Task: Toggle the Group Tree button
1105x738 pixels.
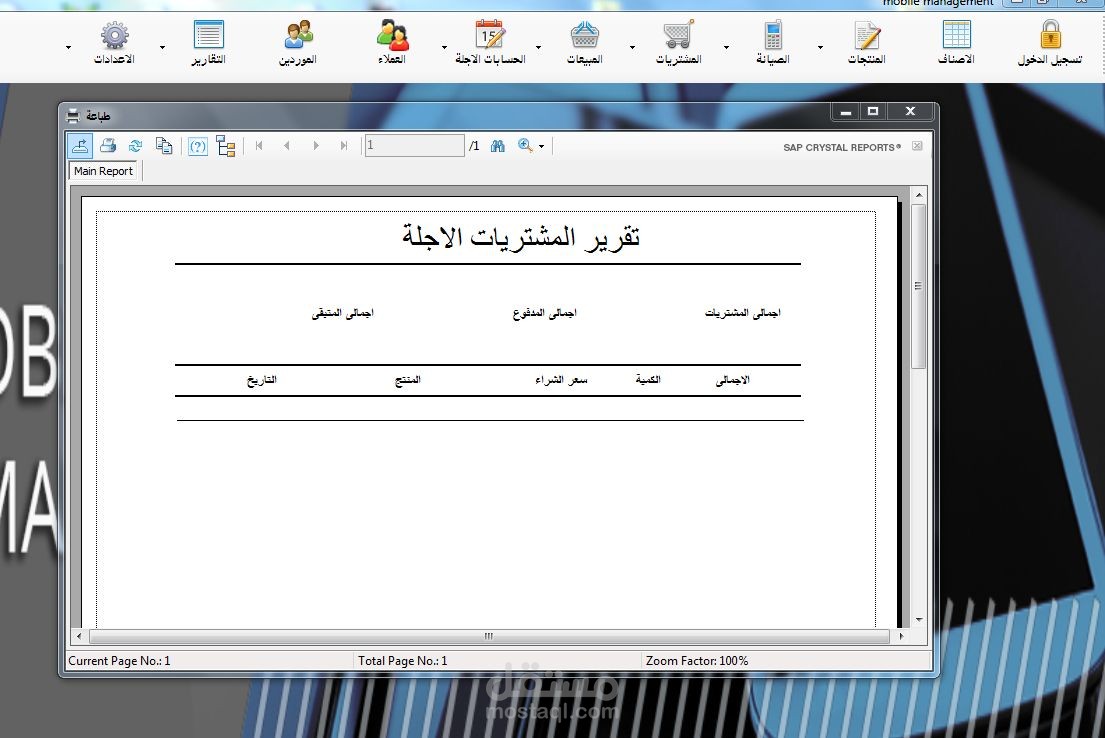Action: [x=226, y=146]
